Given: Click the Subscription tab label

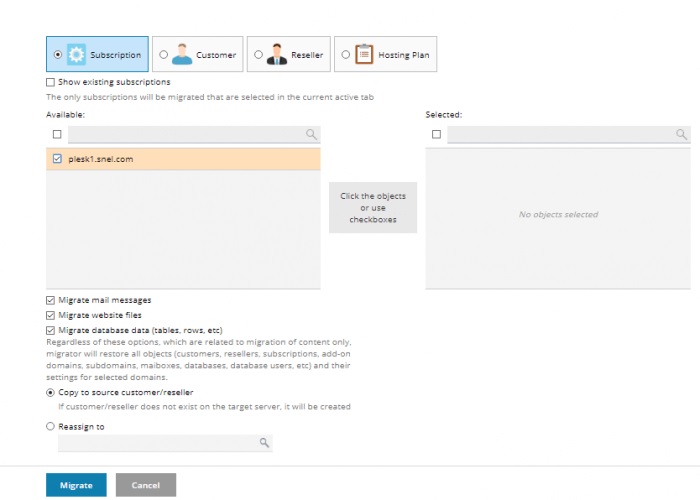Looking at the screenshot, I should 116,55.
